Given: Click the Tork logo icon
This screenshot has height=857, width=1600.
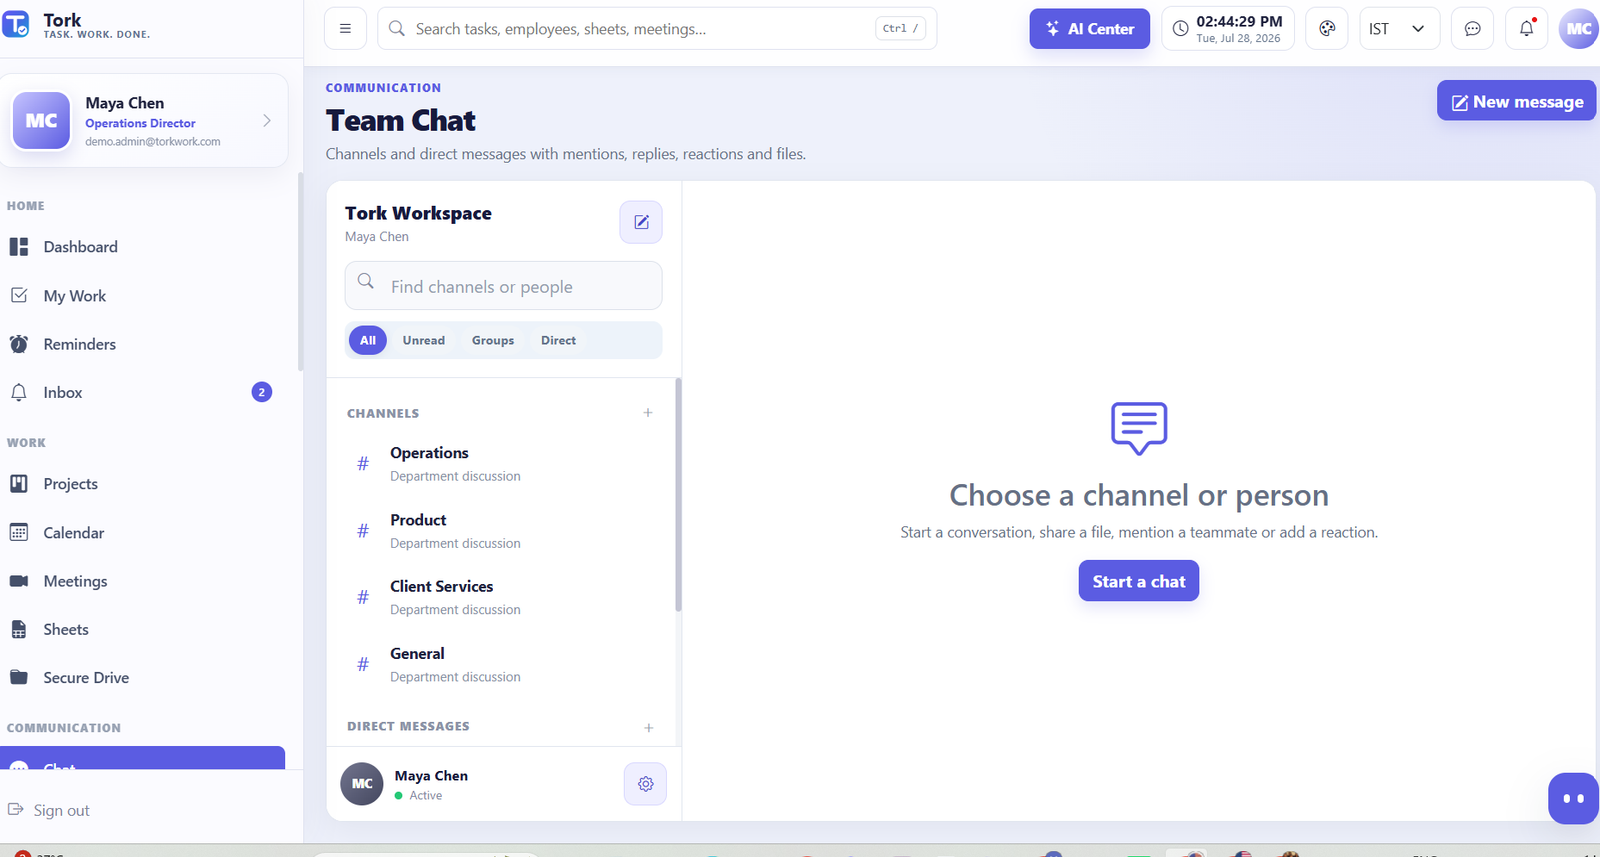Looking at the screenshot, I should click(x=16, y=23).
